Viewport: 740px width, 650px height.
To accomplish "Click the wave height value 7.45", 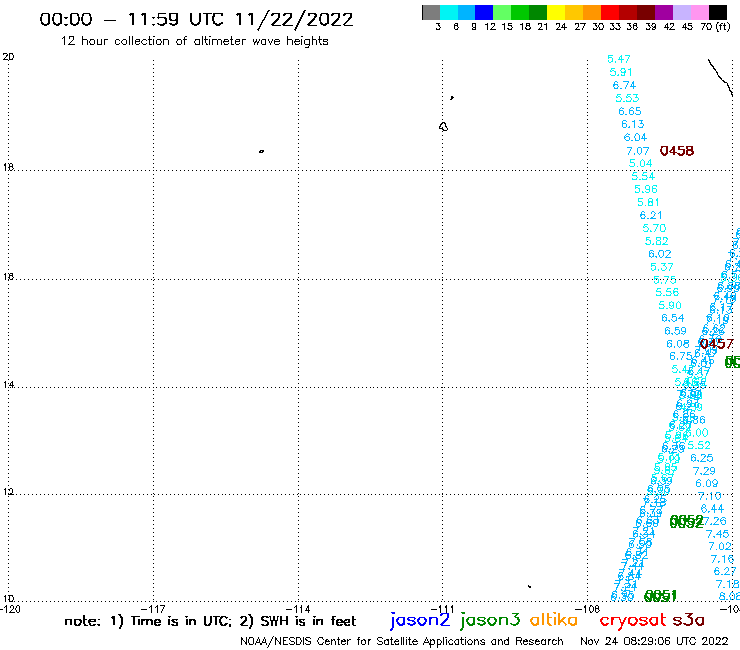I will click(x=718, y=534).
